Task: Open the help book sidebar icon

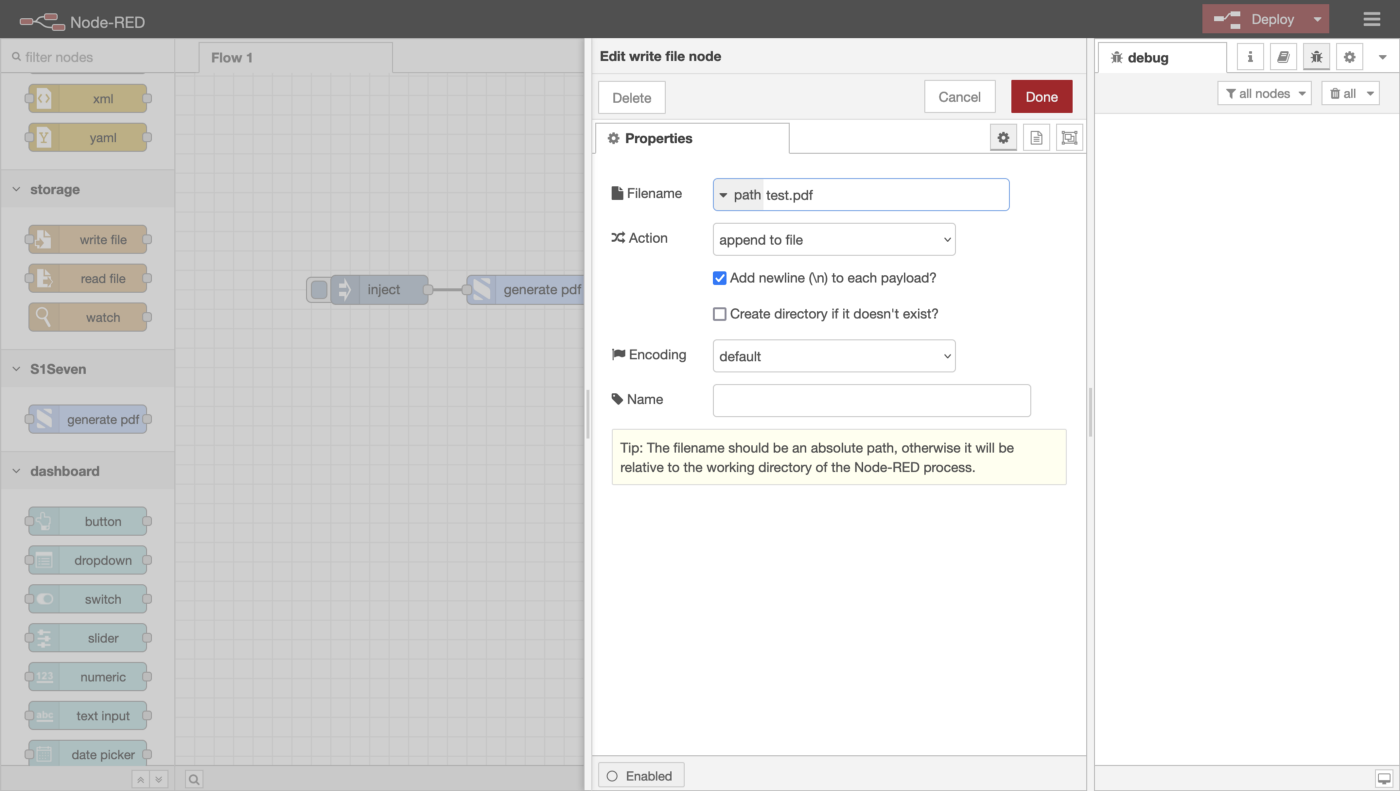Action: pos(1283,57)
